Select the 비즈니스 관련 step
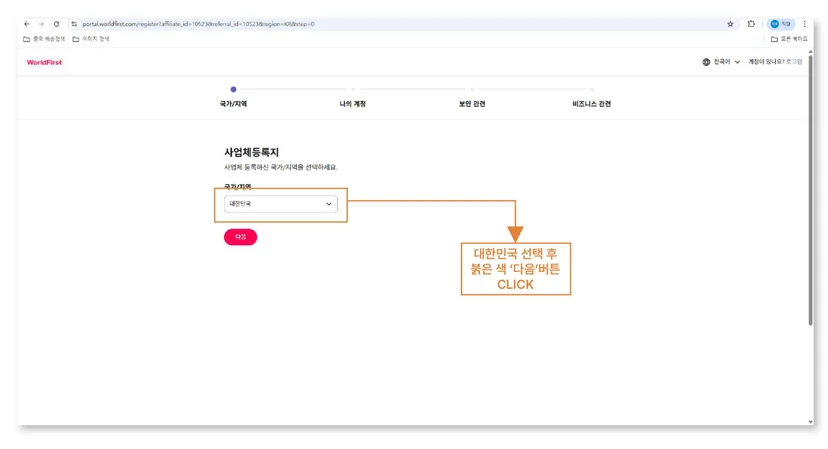This screenshot has width=828, height=449. point(591,104)
